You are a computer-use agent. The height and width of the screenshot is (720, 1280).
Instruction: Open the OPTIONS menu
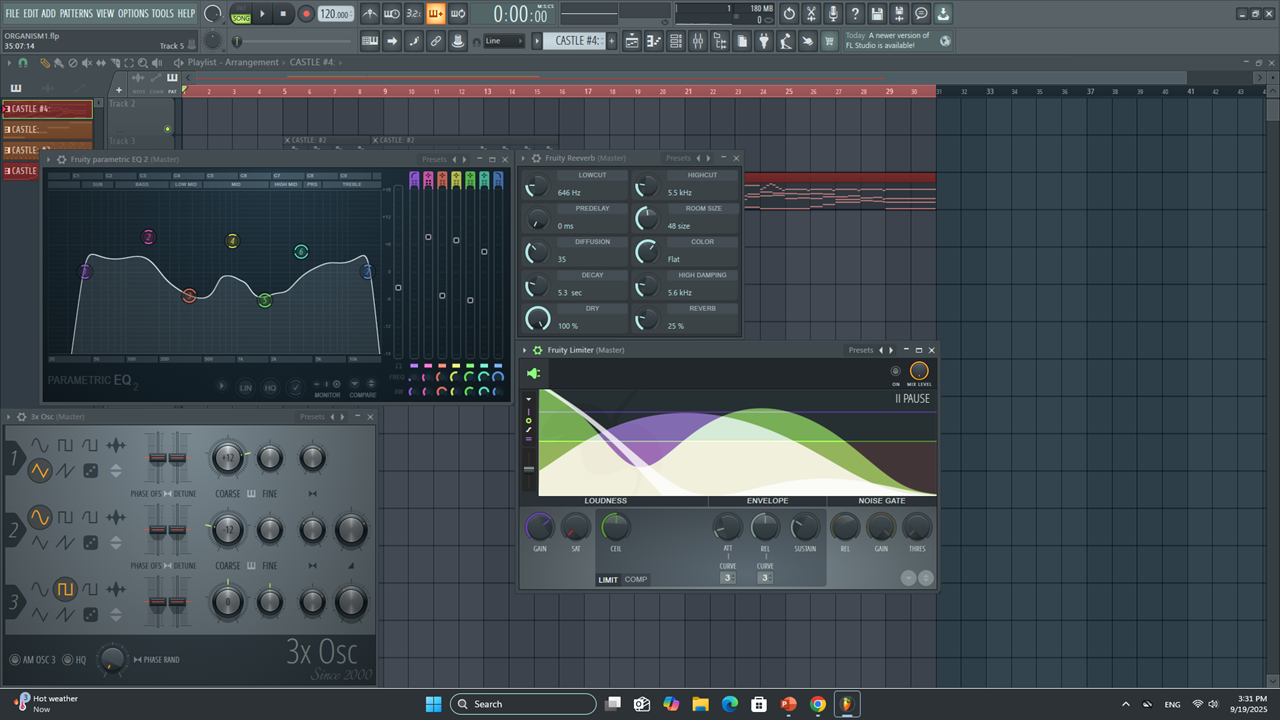click(x=133, y=13)
